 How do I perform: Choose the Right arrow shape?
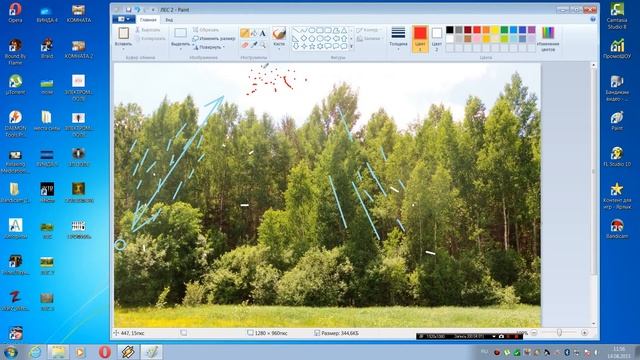328,38
